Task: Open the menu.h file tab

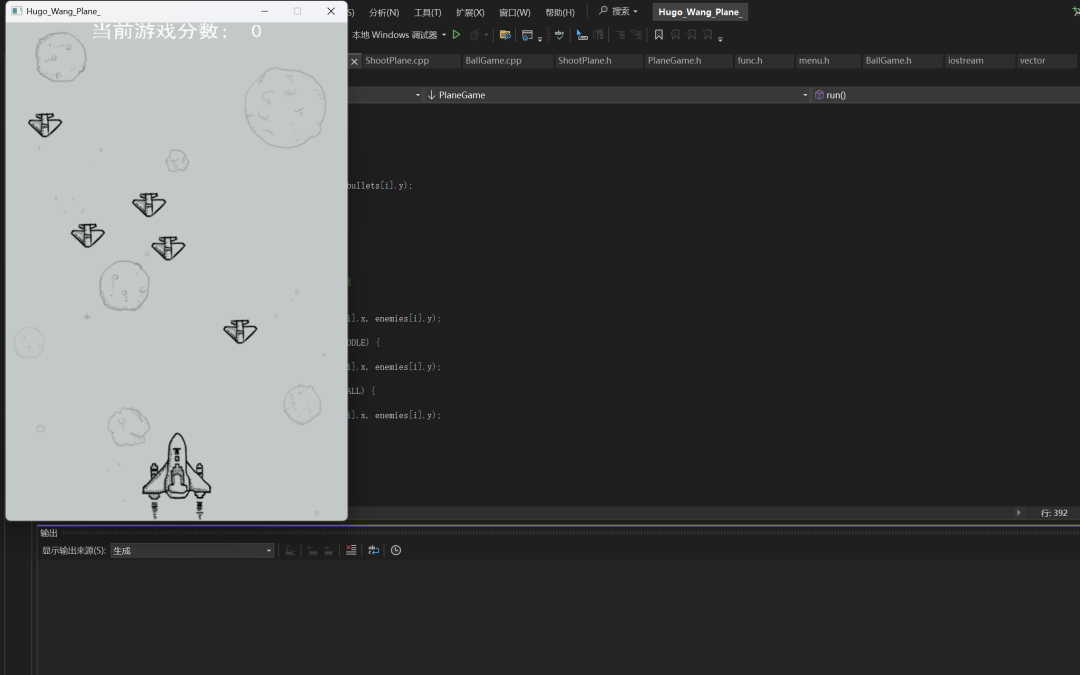Action: [813, 61]
